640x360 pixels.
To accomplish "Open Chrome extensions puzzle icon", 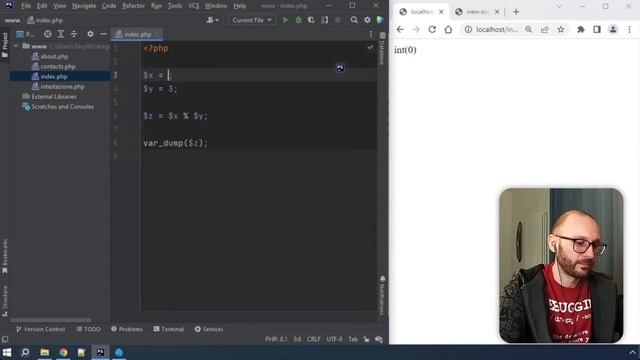I will [580, 29].
